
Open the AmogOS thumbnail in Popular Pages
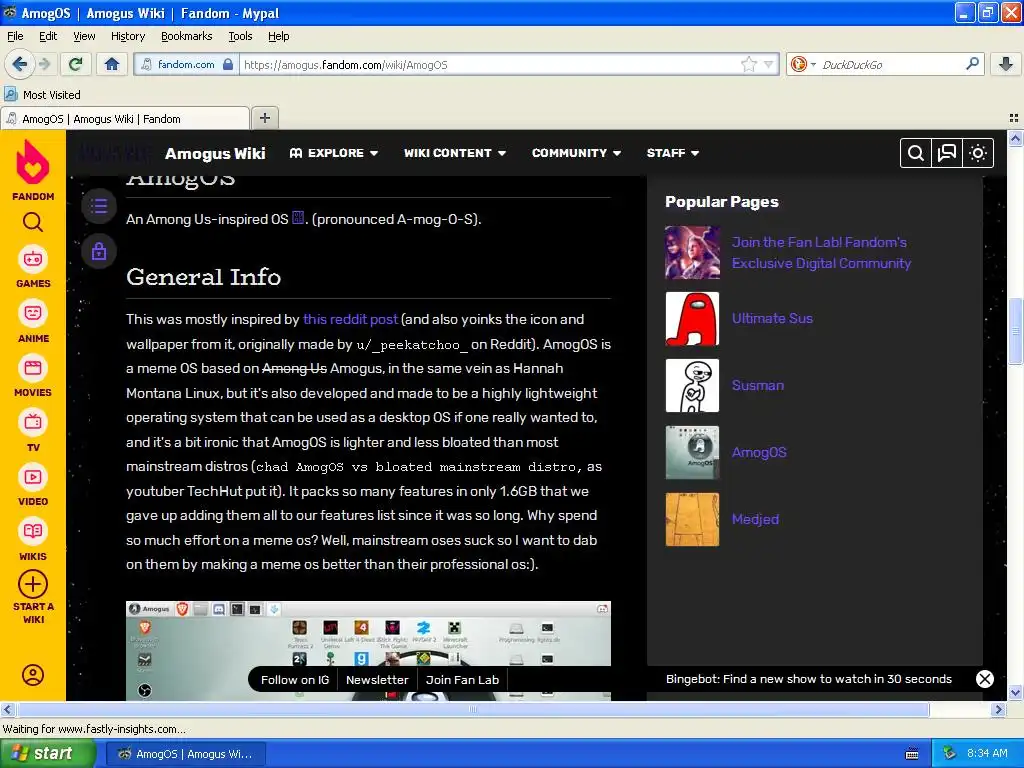692,453
